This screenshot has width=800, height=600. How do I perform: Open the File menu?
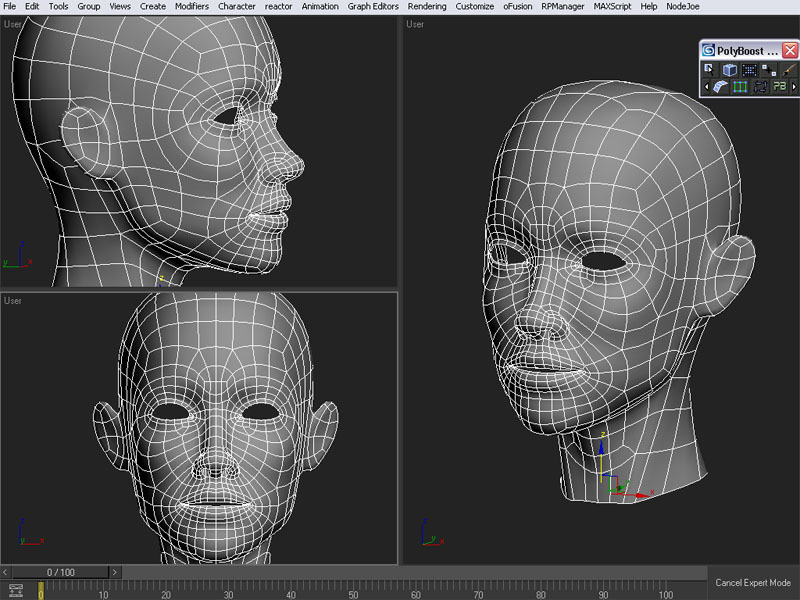click(10, 7)
